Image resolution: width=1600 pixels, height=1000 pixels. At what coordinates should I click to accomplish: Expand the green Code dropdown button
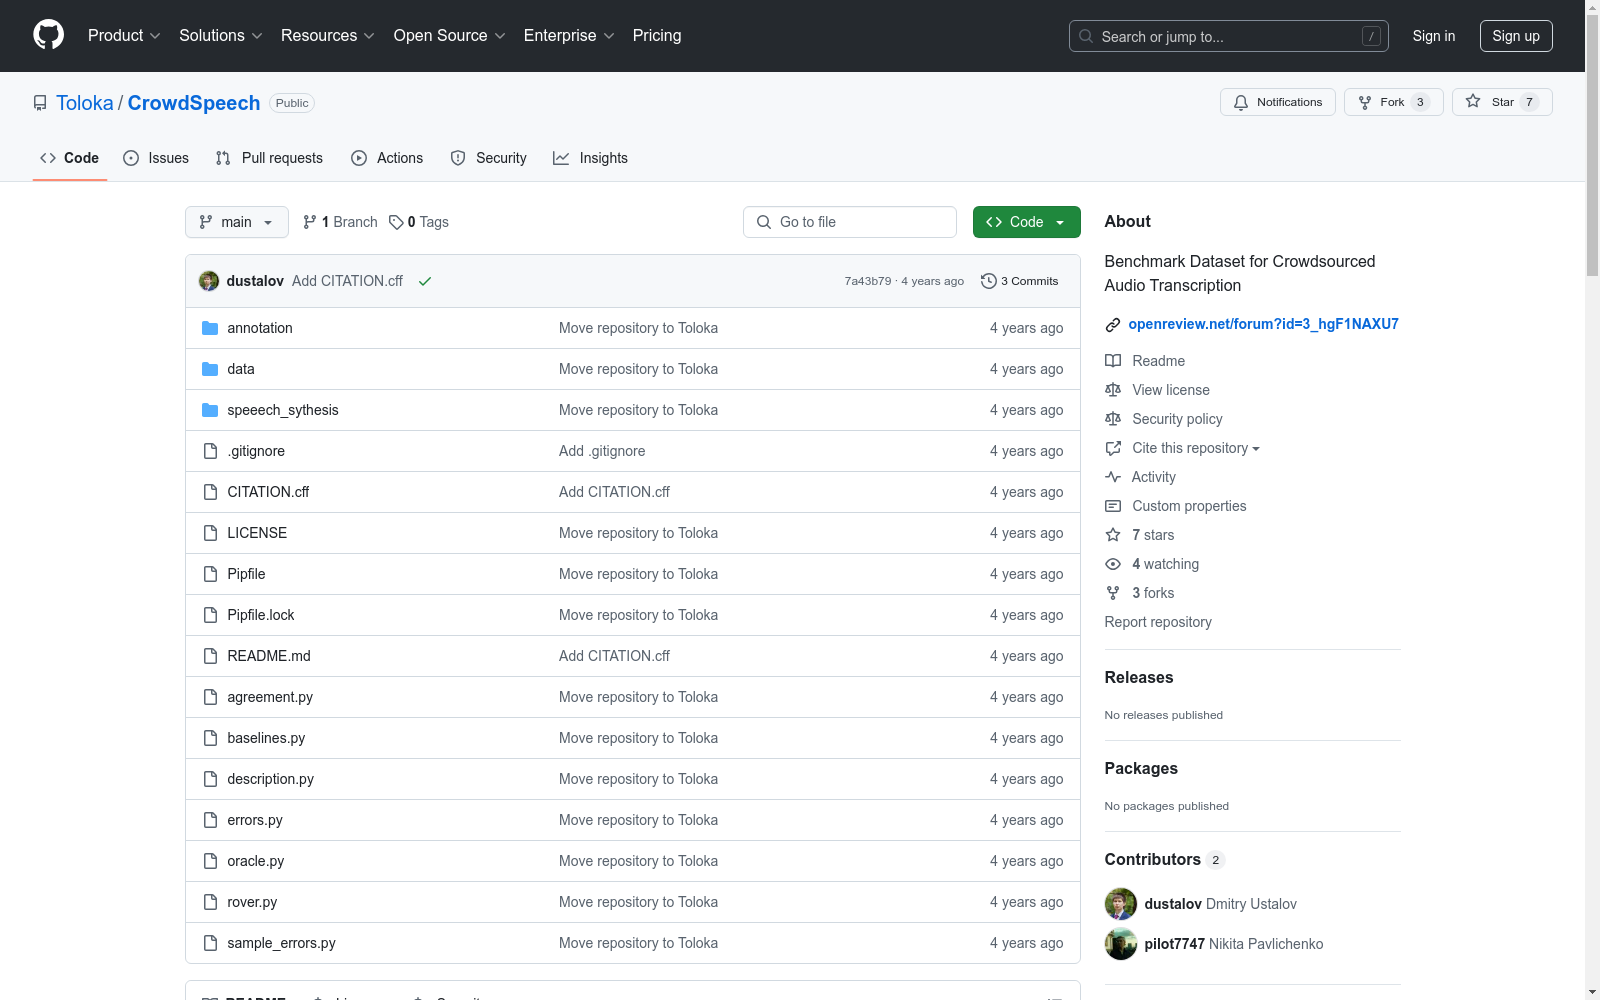tap(1026, 222)
